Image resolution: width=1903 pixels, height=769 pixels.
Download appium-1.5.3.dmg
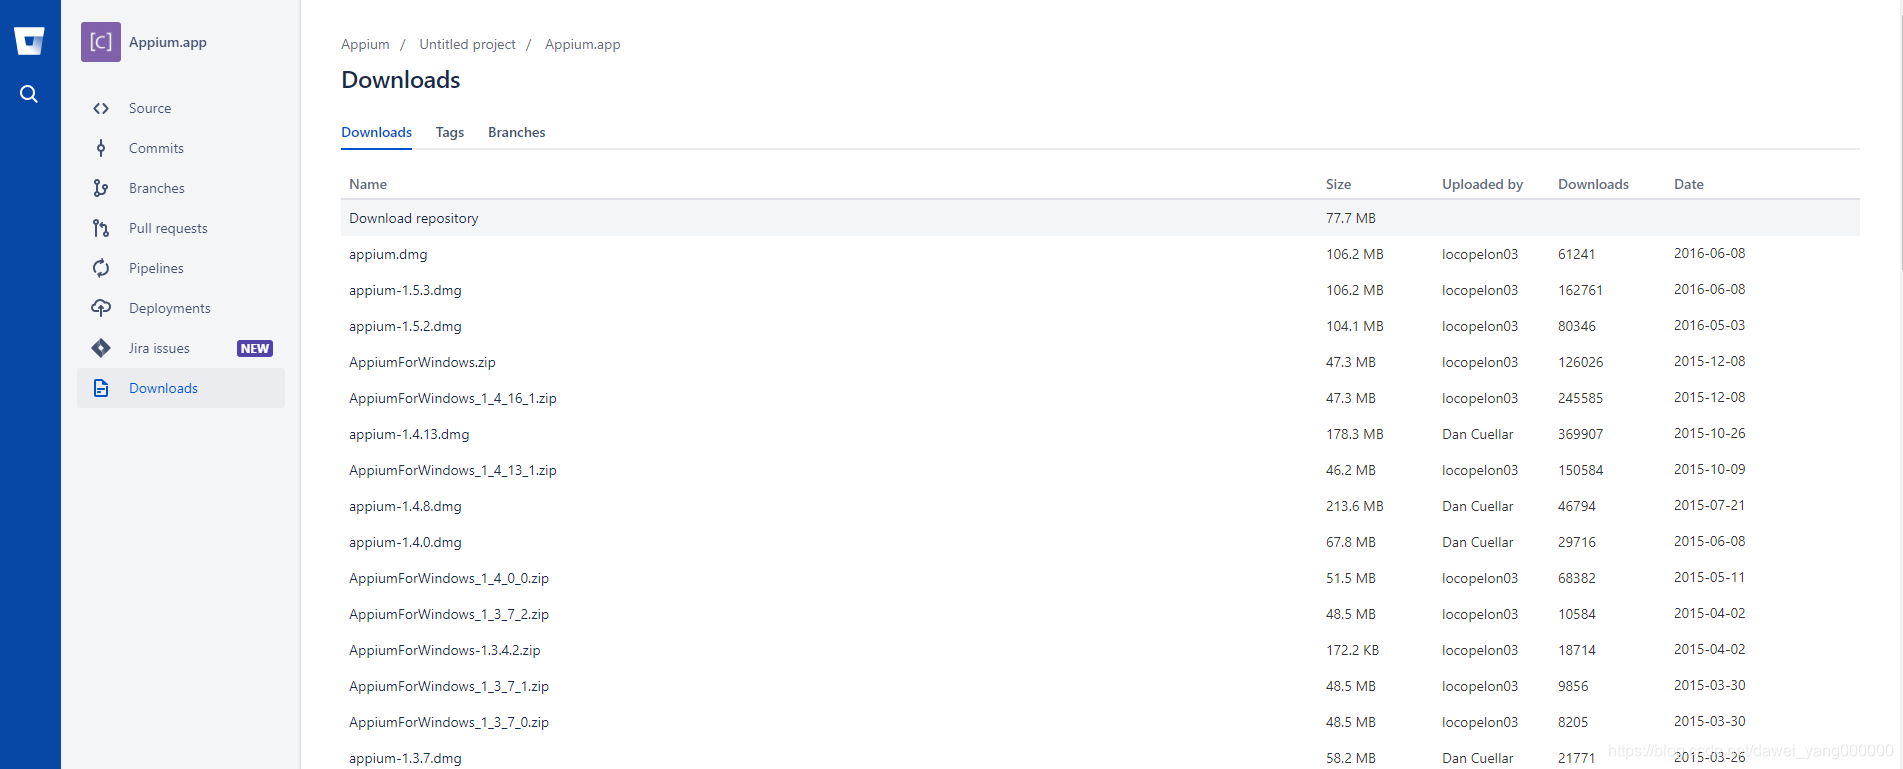405,290
